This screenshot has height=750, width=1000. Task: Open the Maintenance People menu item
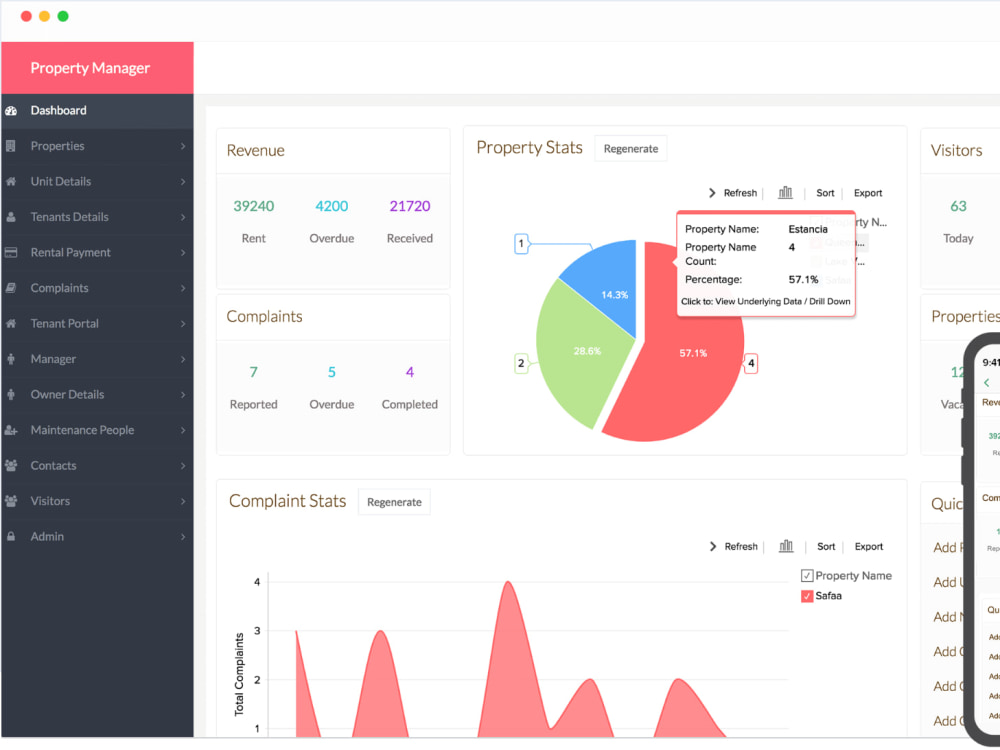point(97,430)
